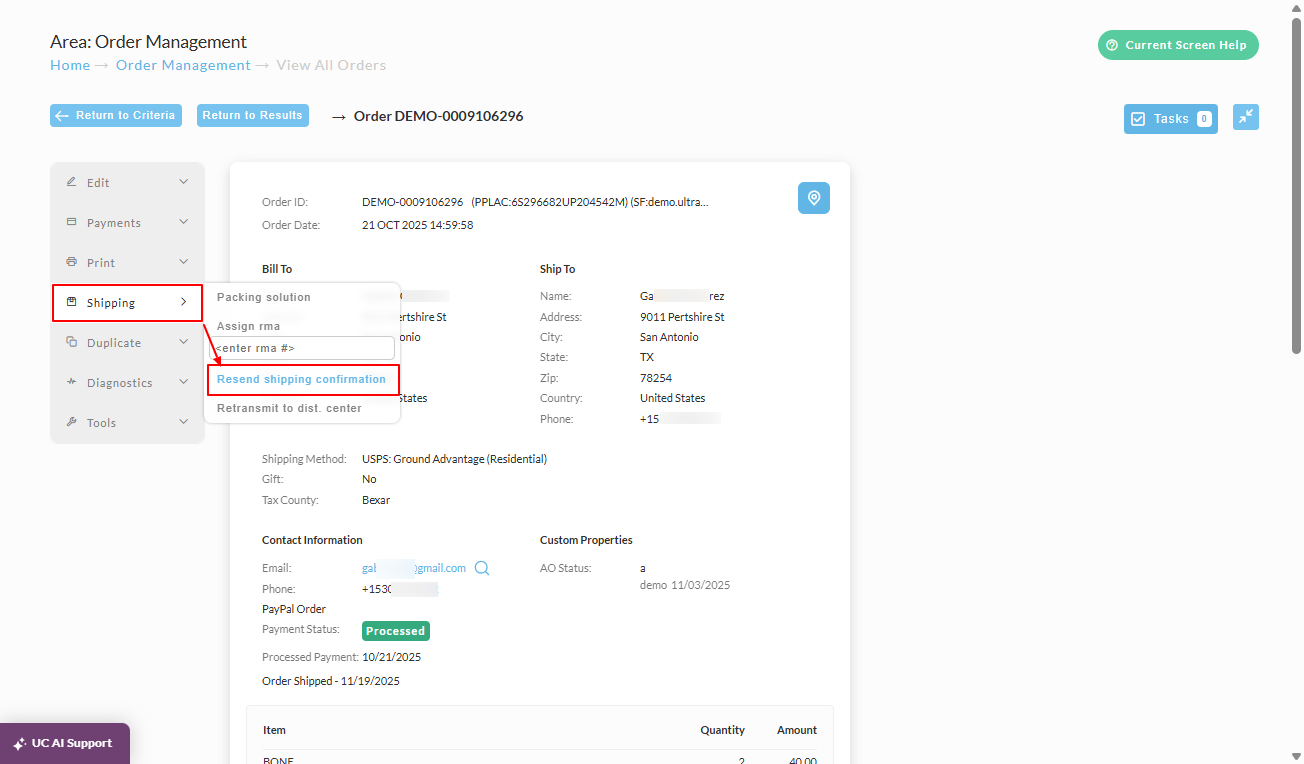Click the PayPal Order label
Screen dimensions: 1304x764
tap(294, 609)
